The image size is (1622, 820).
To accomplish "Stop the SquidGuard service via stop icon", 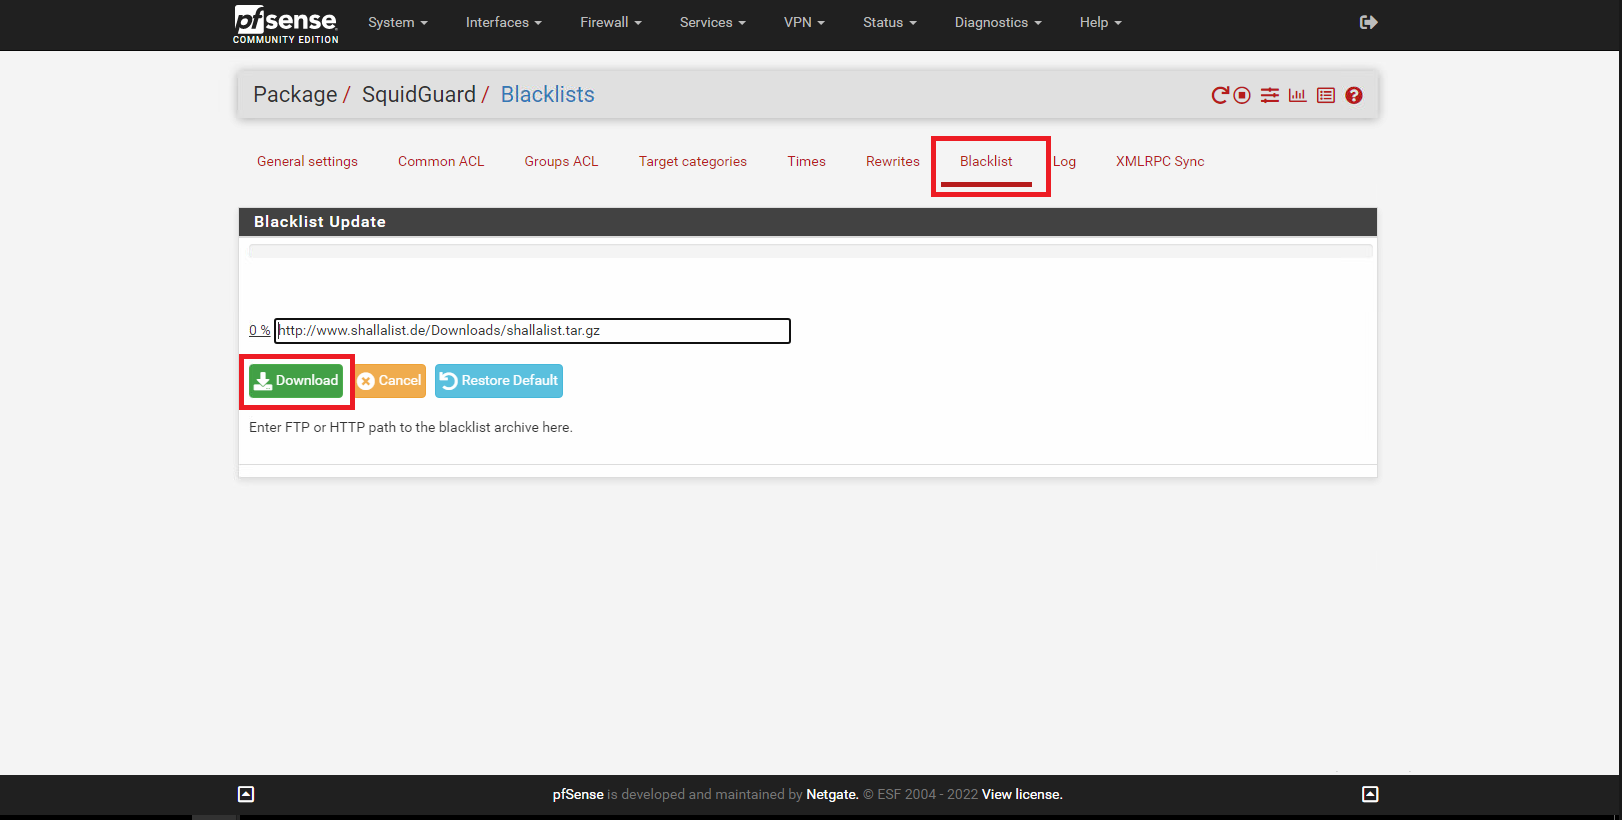I will 1242,95.
